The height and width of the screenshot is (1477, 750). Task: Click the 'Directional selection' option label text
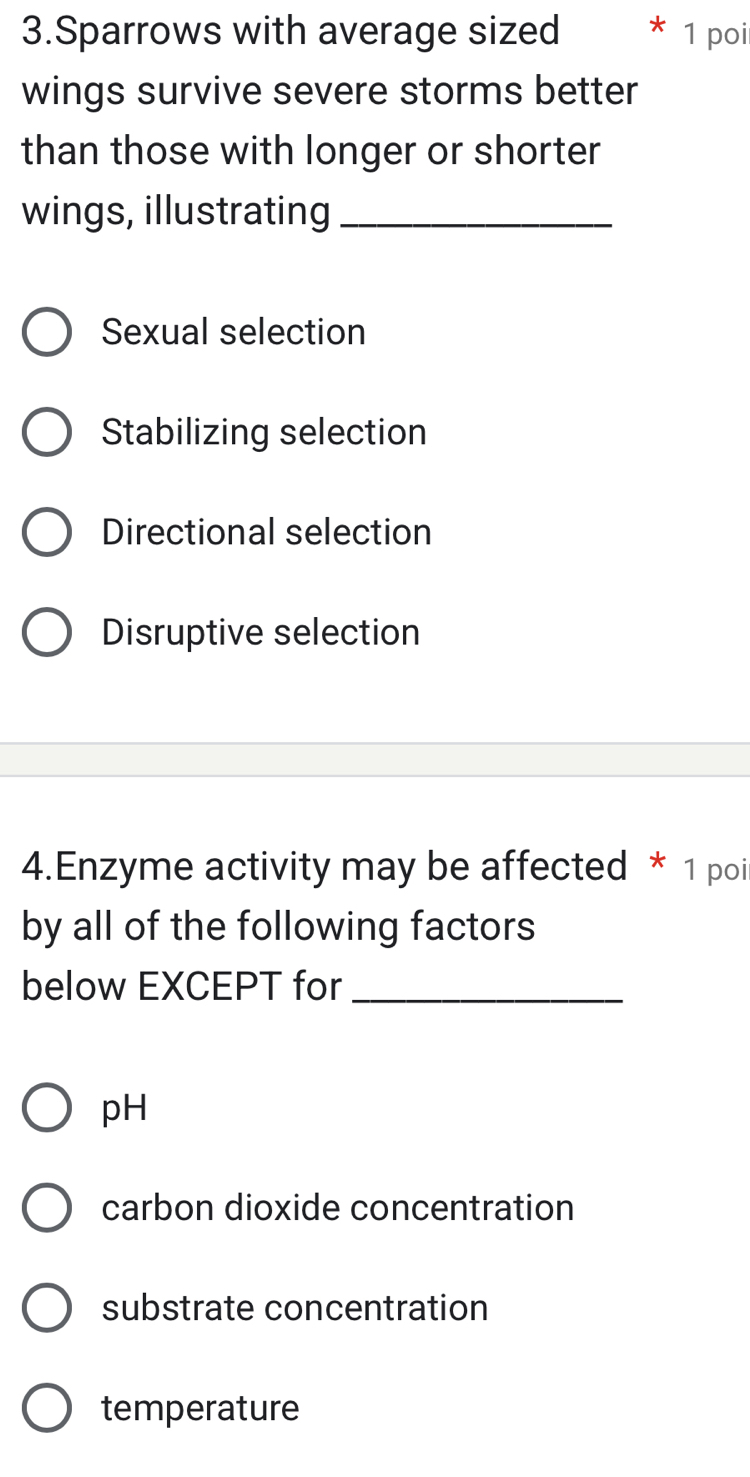click(267, 532)
